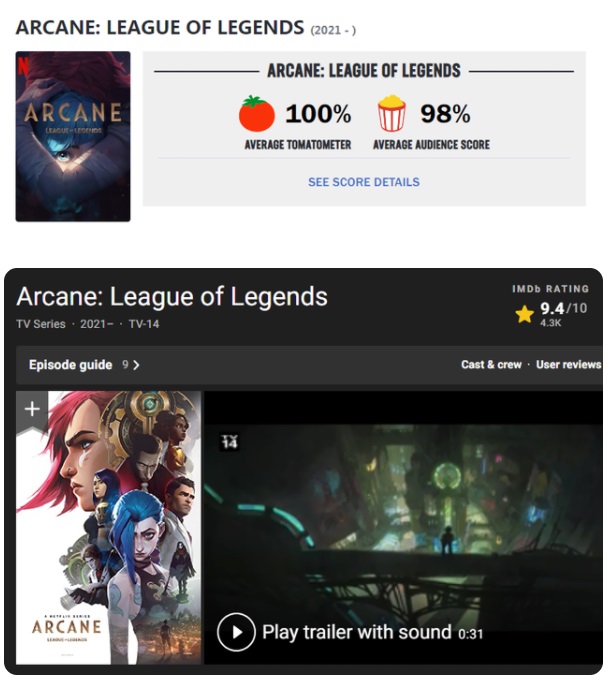
Task: Click the popcorn bucket audience score icon
Action: click(x=392, y=113)
